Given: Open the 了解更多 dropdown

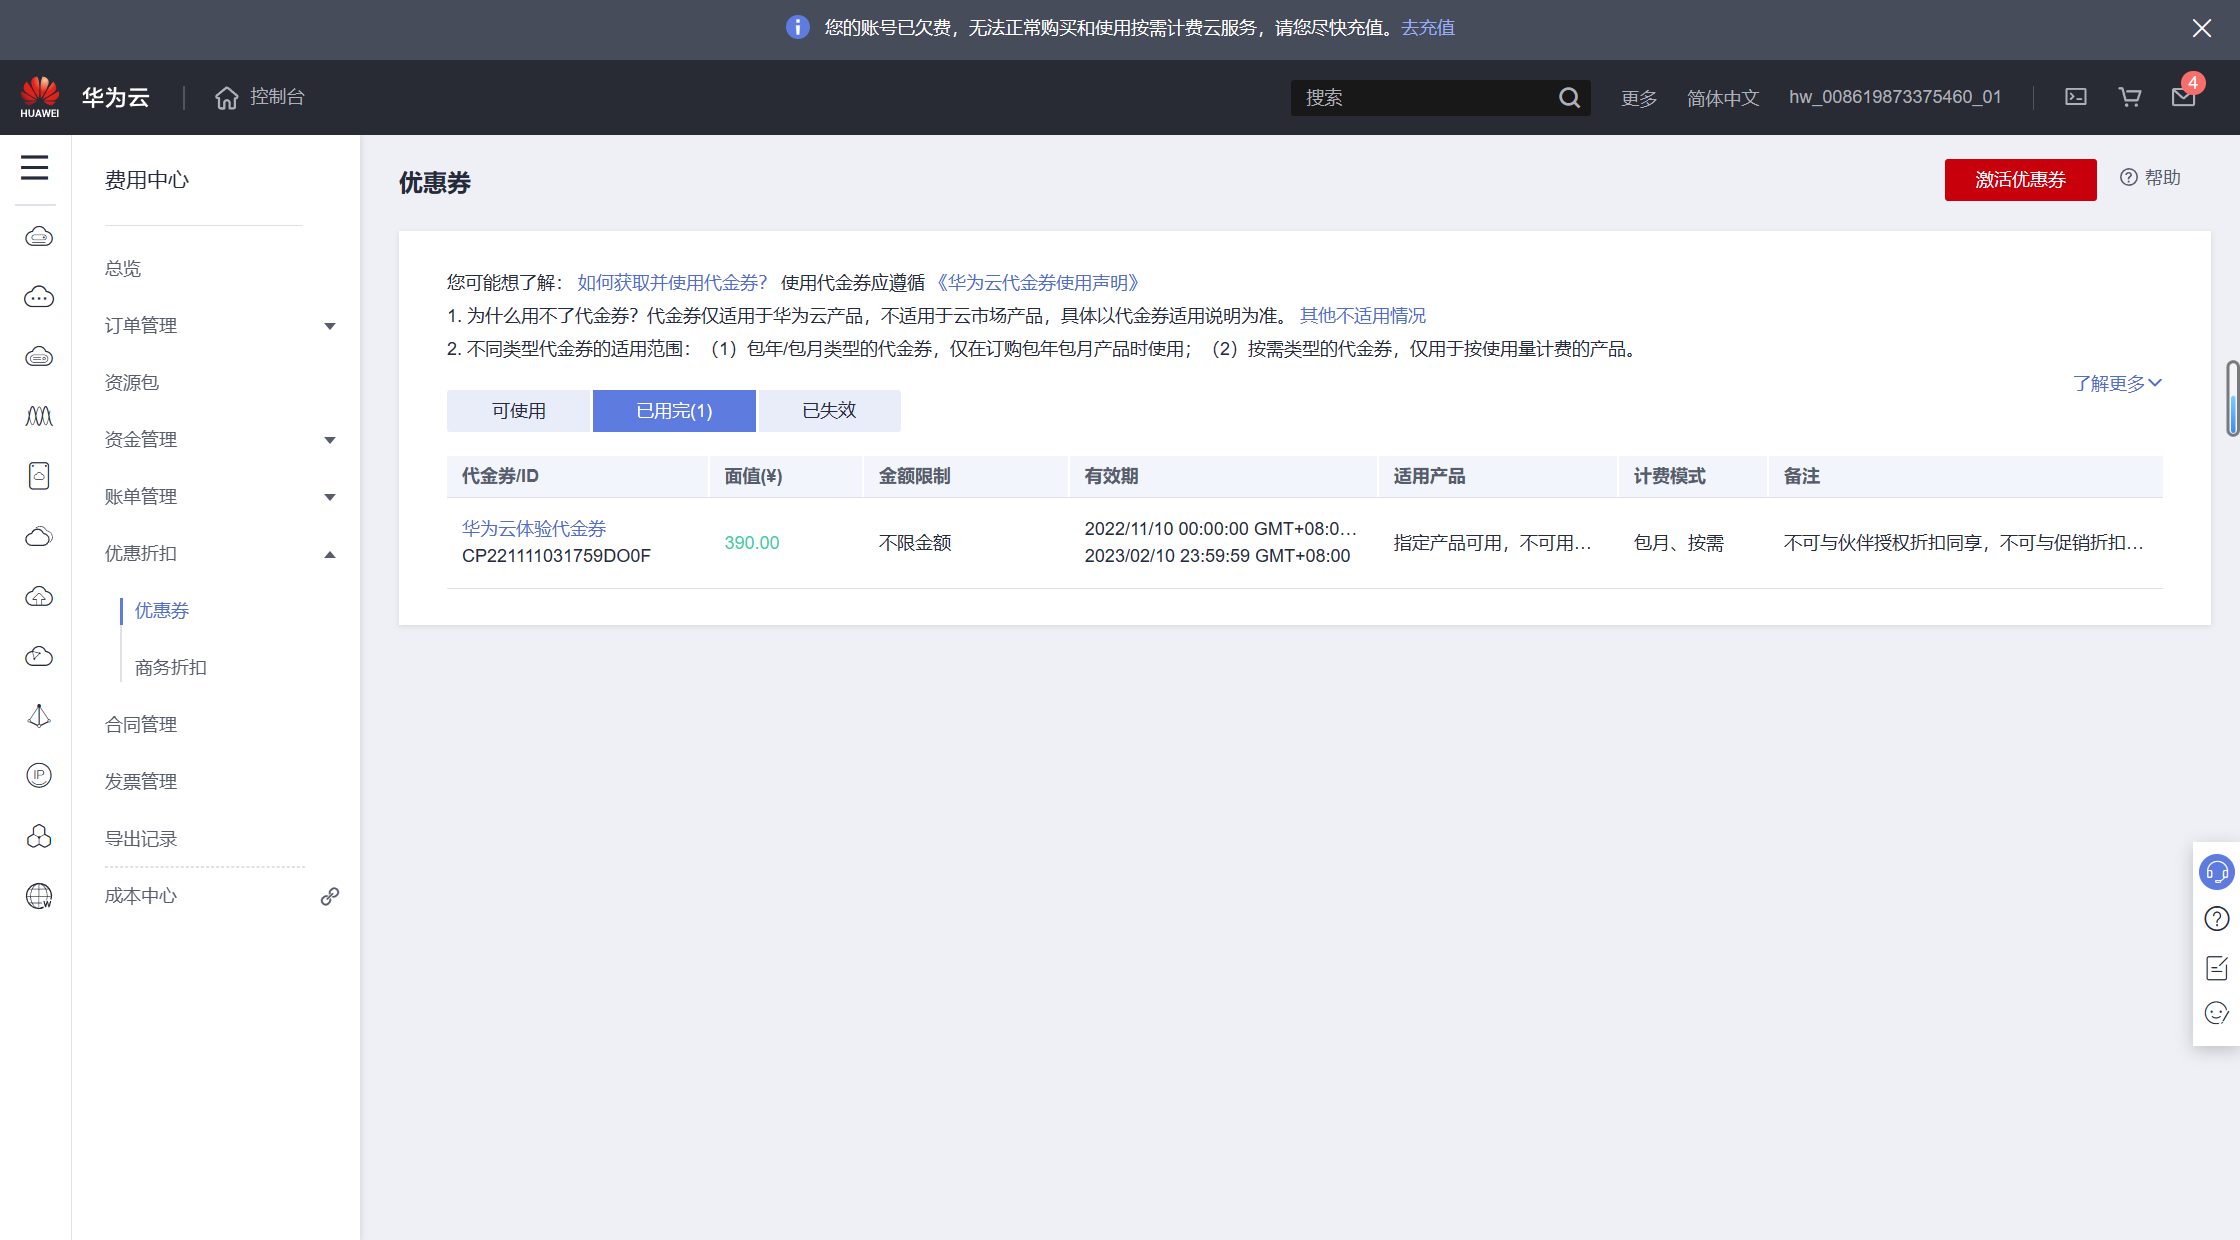Looking at the screenshot, I should (2116, 383).
